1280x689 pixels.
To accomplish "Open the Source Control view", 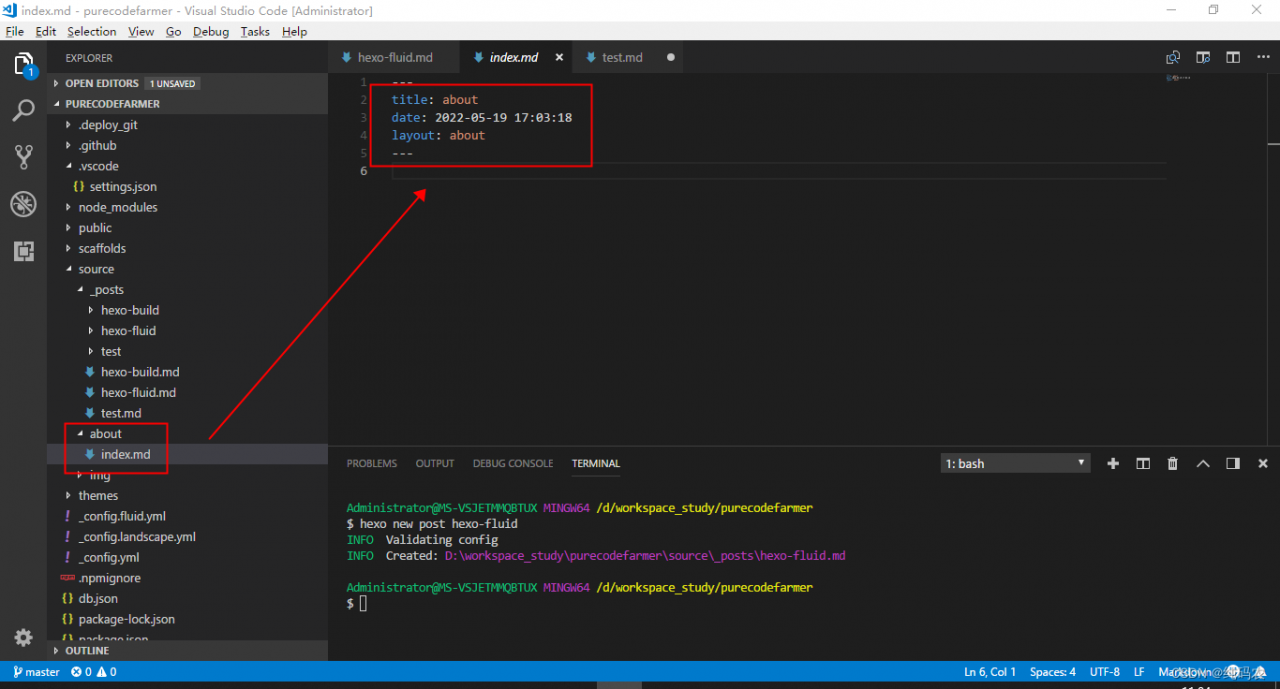I will 24,157.
